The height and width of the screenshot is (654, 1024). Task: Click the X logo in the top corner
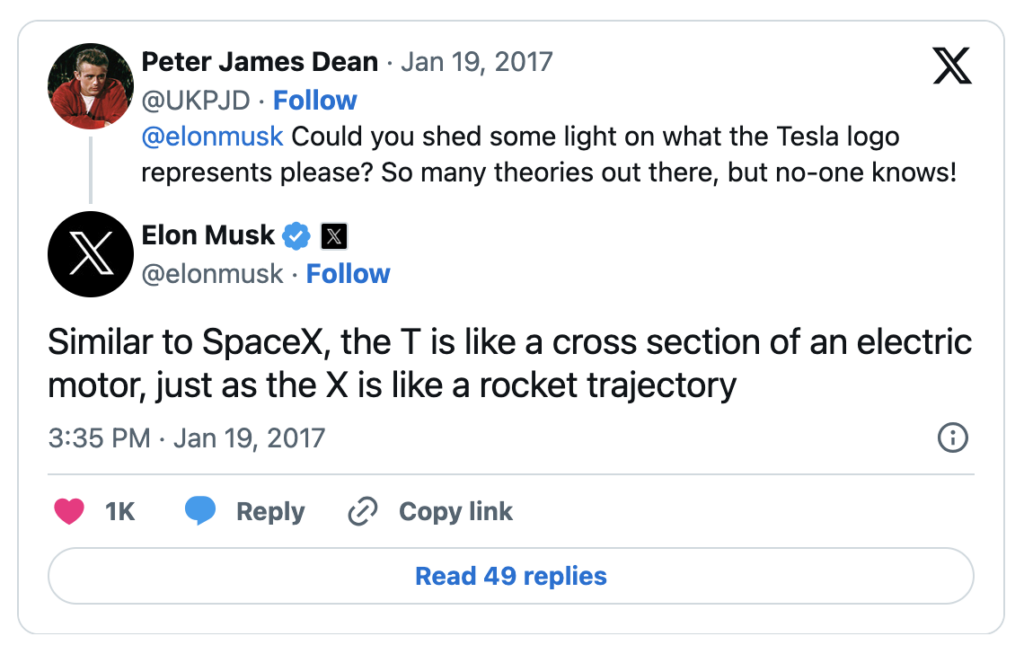(x=951, y=65)
